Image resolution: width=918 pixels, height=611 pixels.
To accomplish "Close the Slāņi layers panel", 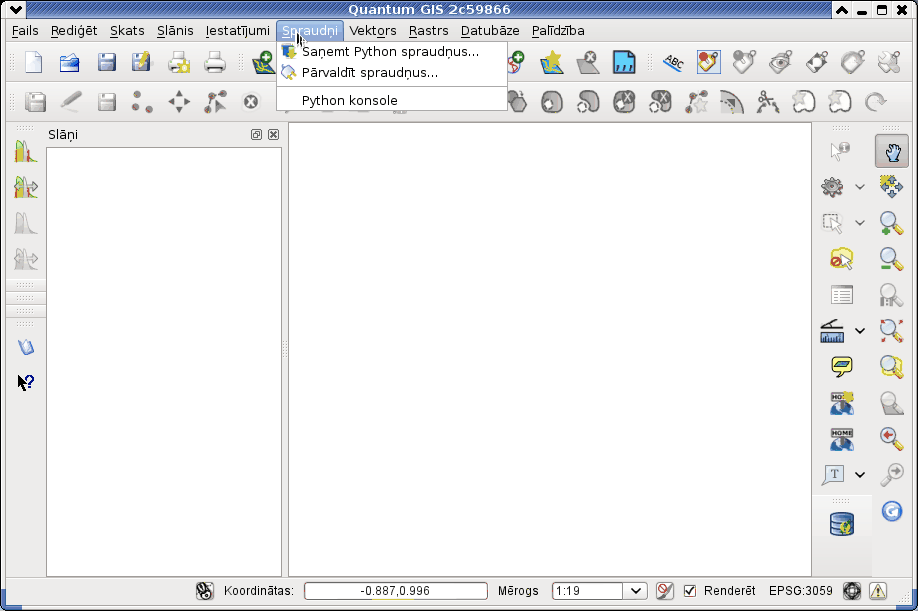I will tap(273, 135).
